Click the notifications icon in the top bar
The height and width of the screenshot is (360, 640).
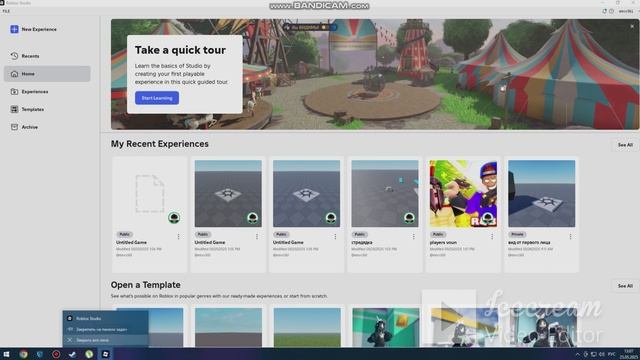[x=604, y=11]
